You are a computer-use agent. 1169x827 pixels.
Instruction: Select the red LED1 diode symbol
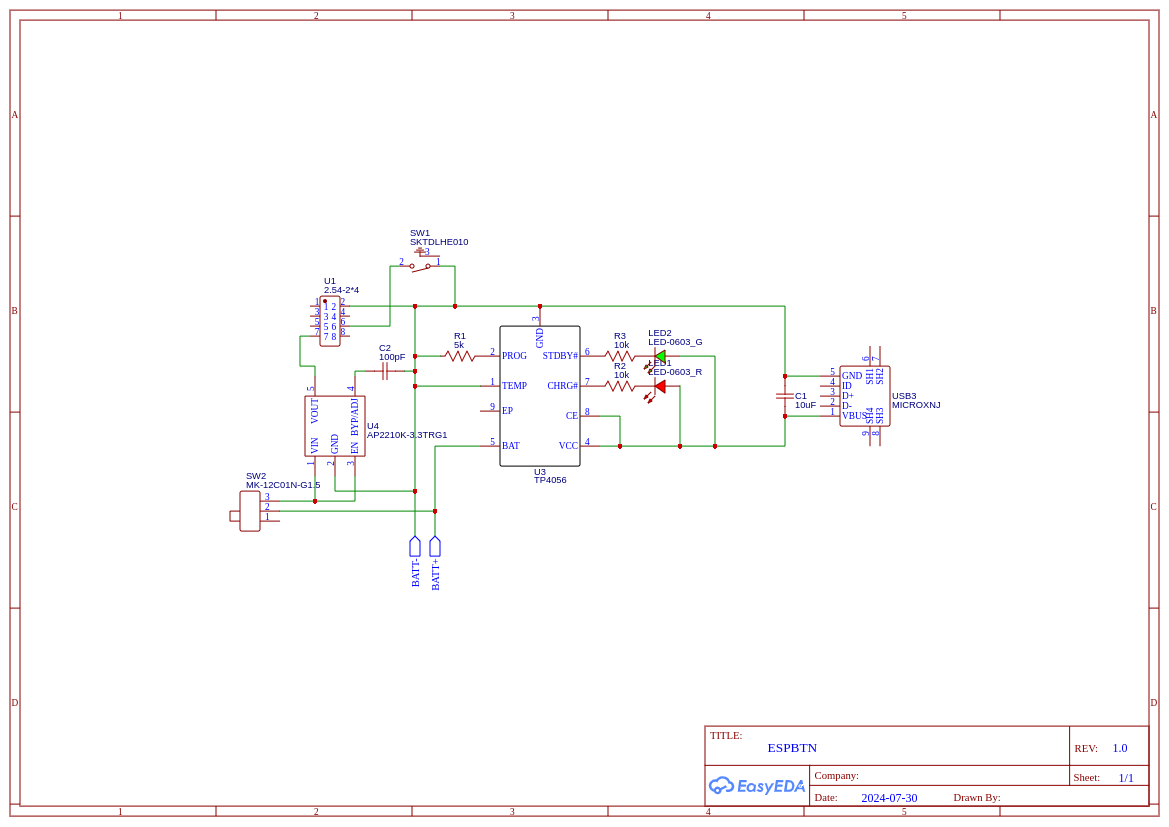(659, 386)
